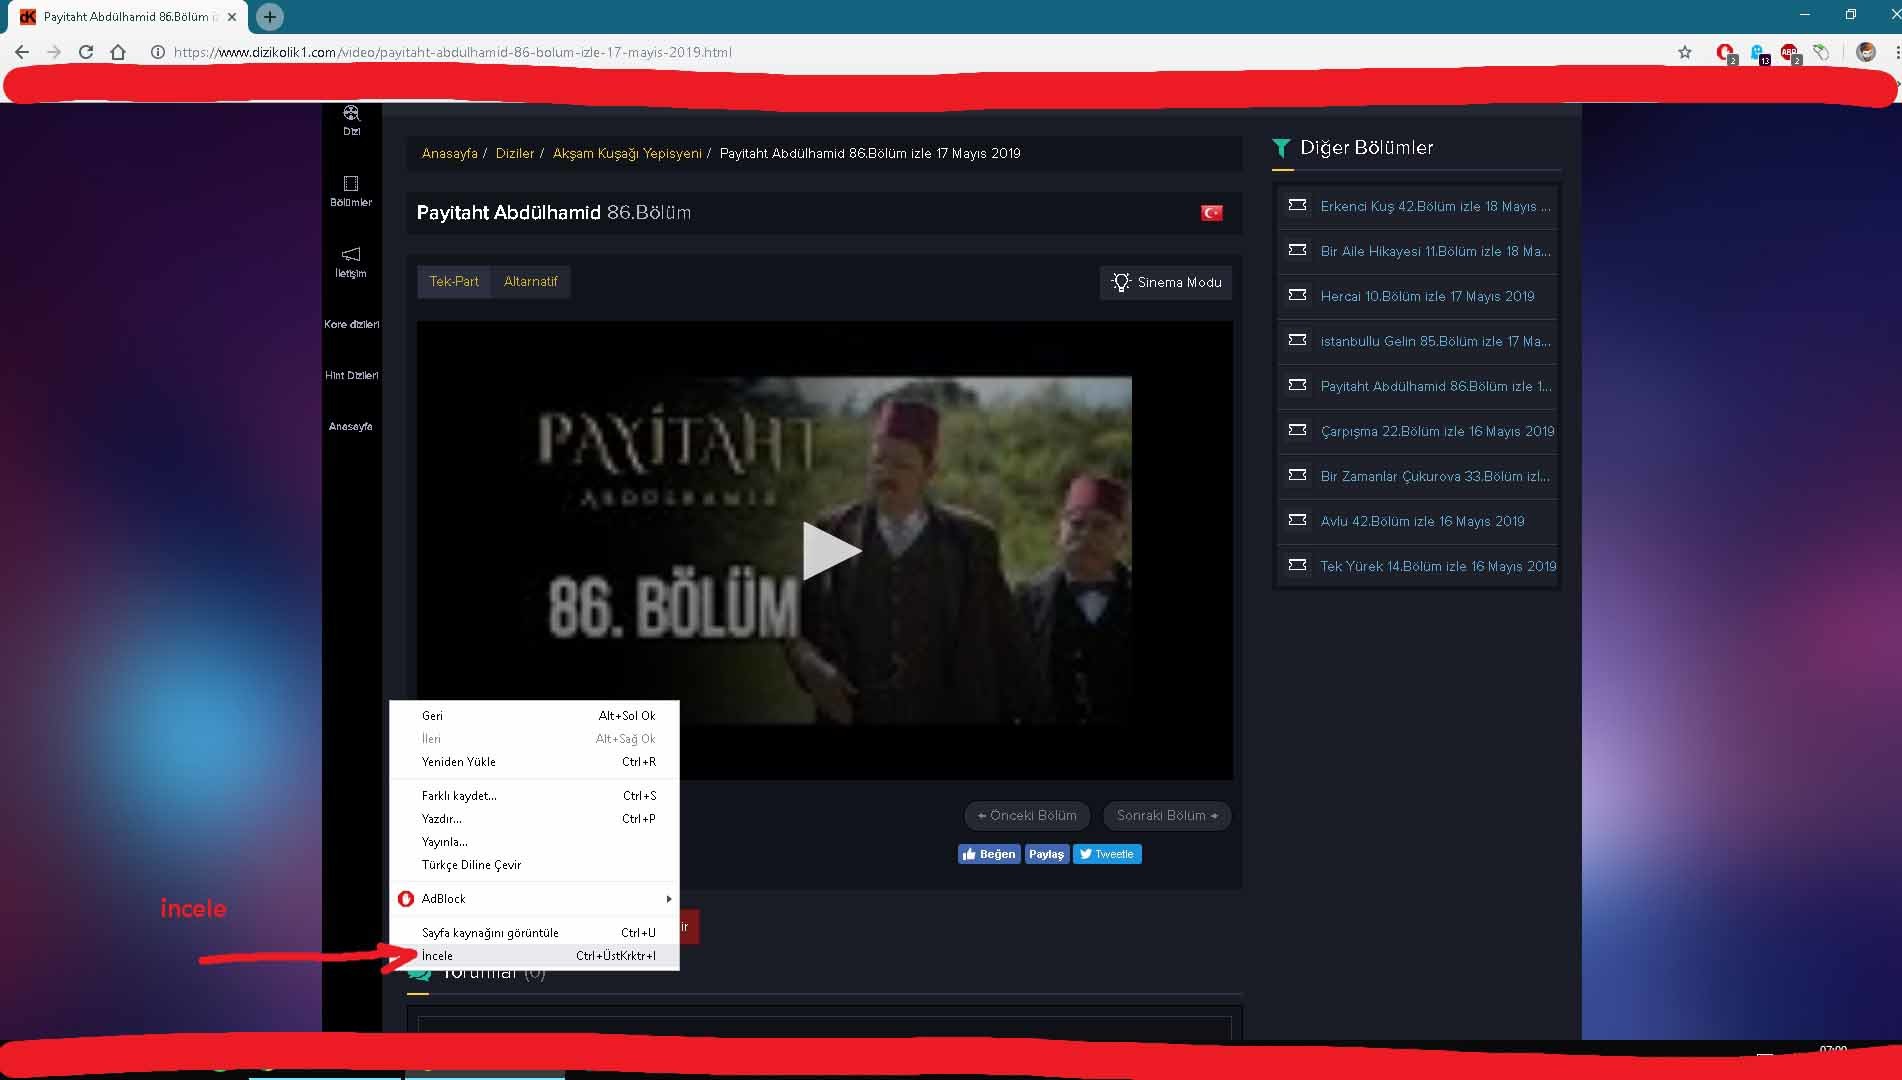Choose Yeniden Yükle in context menu
This screenshot has height=1080, width=1902.
click(x=534, y=761)
